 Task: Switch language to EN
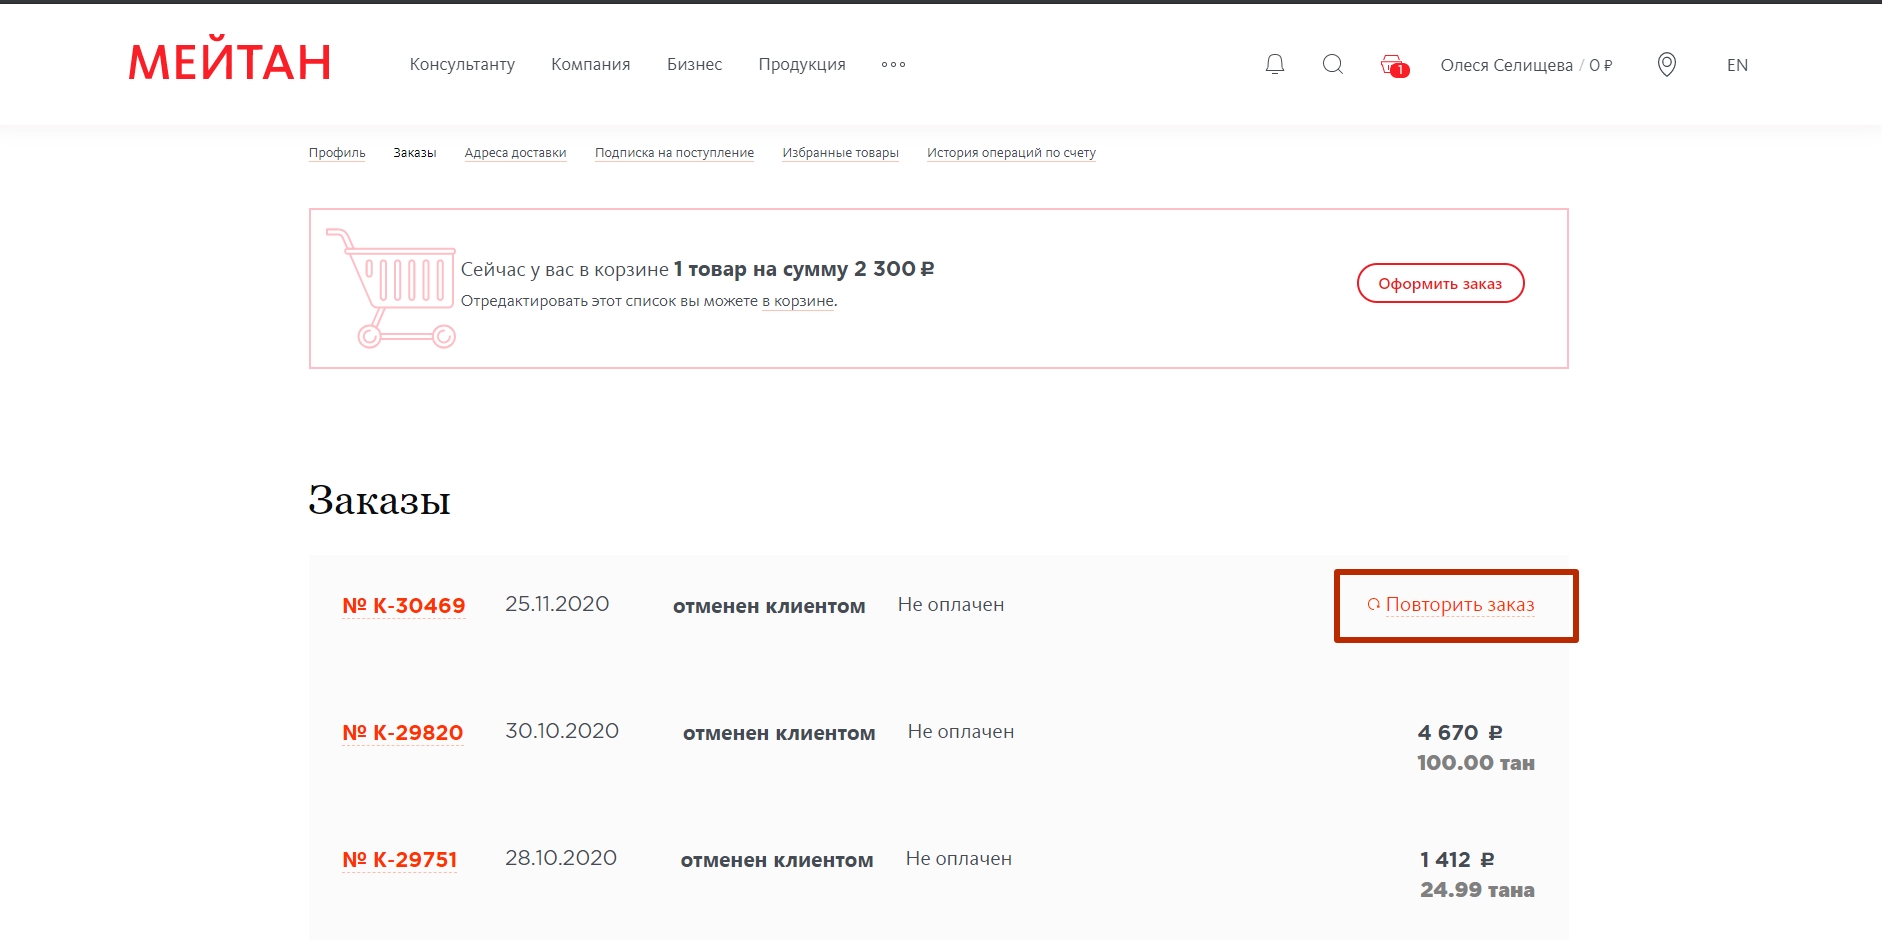[x=1737, y=65]
